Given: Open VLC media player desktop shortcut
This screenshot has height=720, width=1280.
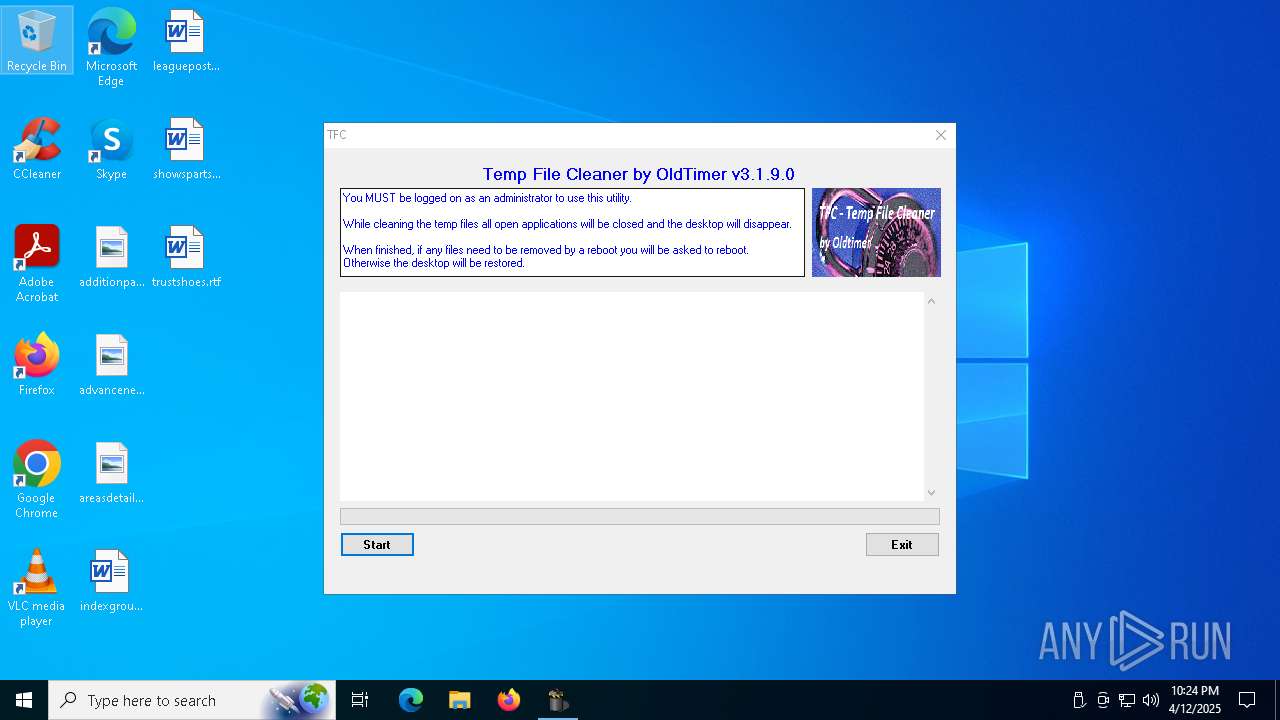Looking at the screenshot, I should tap(37, 587).
